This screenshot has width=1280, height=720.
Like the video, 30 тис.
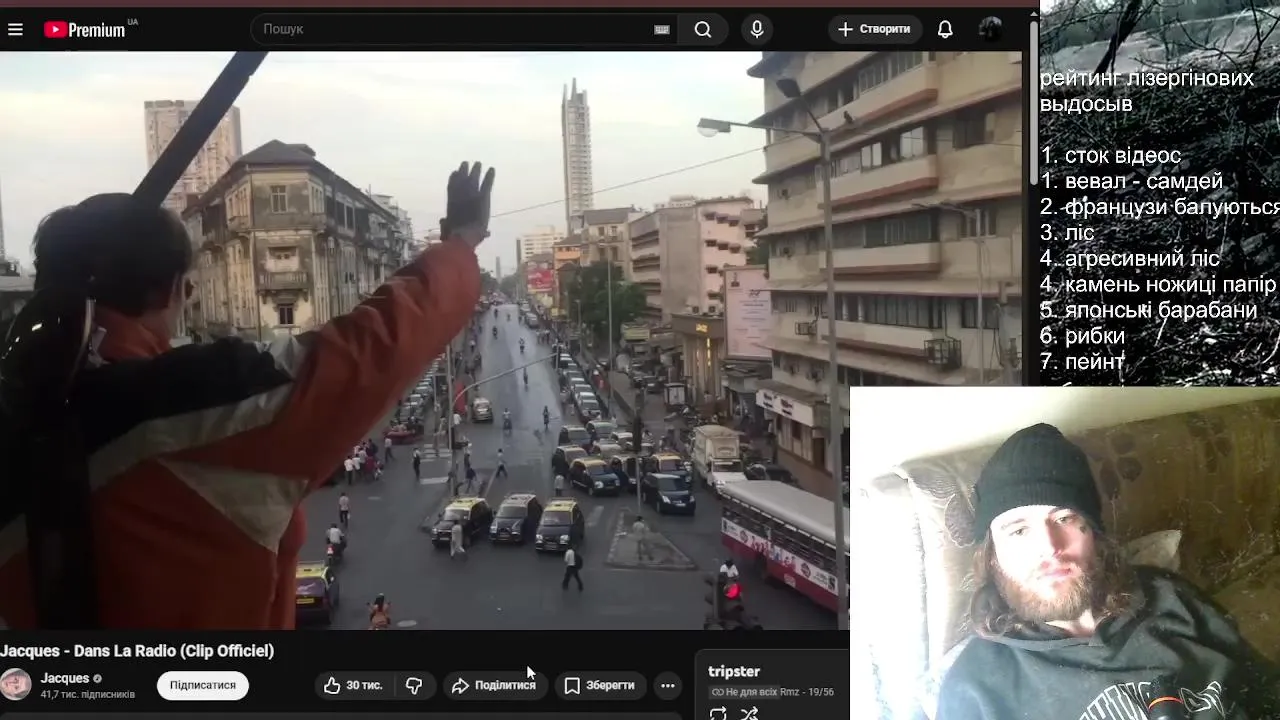coord(353,685)
